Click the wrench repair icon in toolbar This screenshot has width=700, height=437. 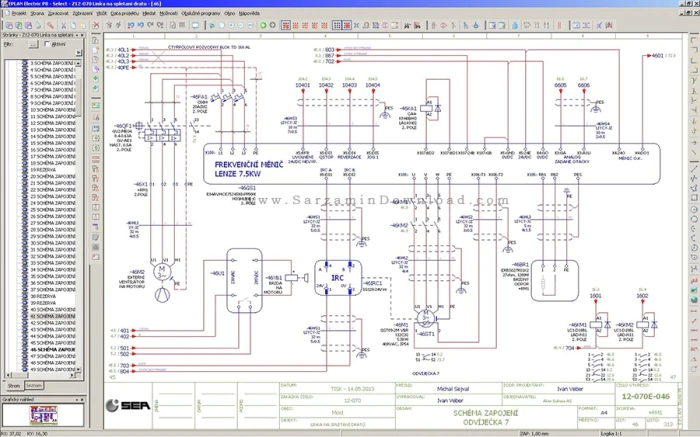[x=51, y=25]
